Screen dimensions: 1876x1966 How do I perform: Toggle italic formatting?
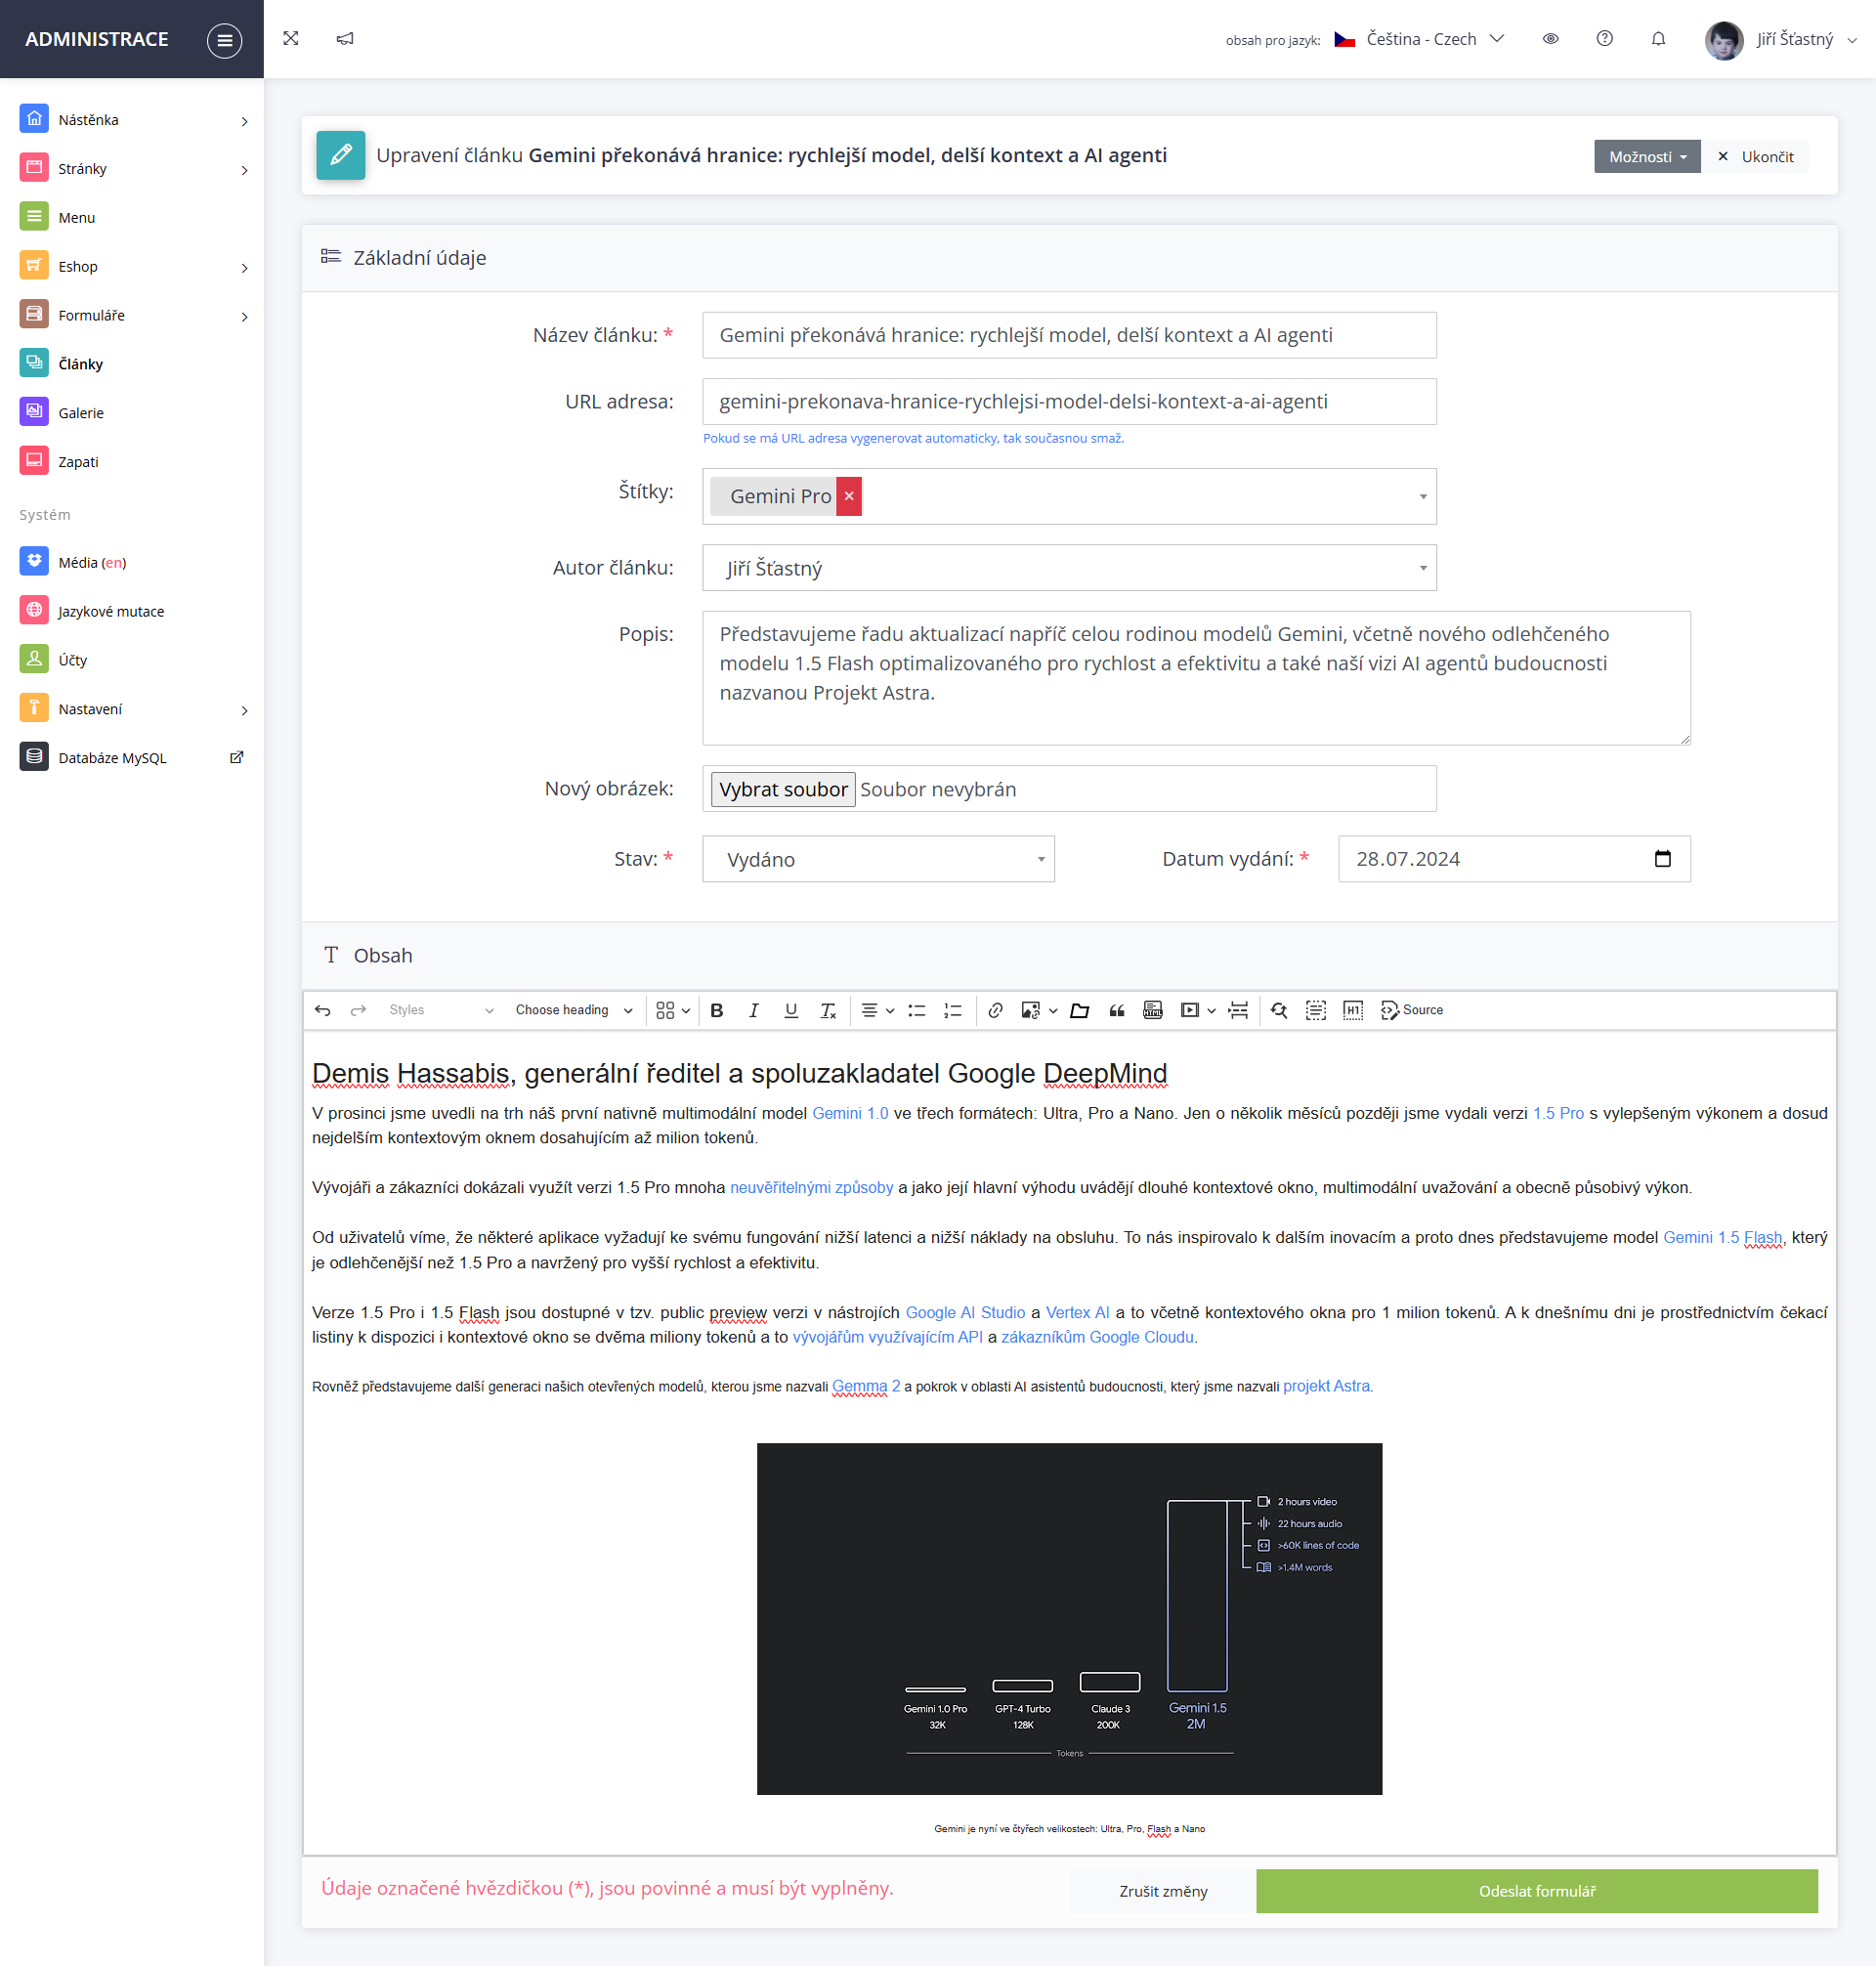click(x=754, y=1010)
